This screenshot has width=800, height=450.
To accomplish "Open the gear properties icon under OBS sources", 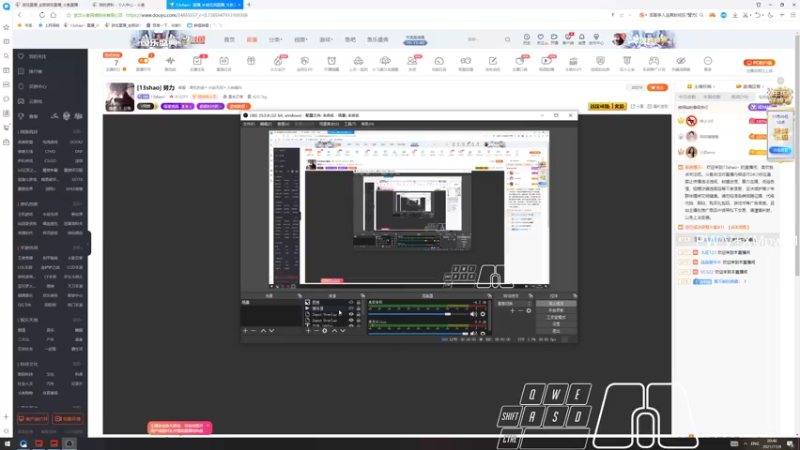I will tap(324, 331).
